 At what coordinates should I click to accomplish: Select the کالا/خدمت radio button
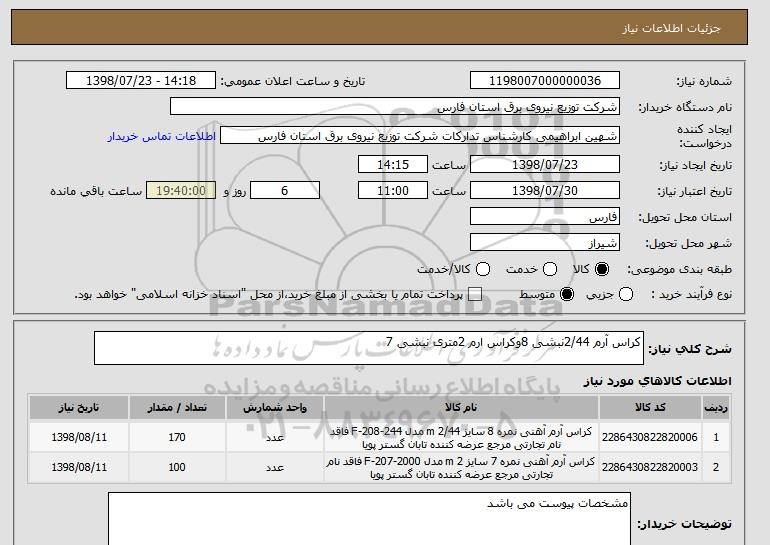pyautogui.click(x=483, y=269)
